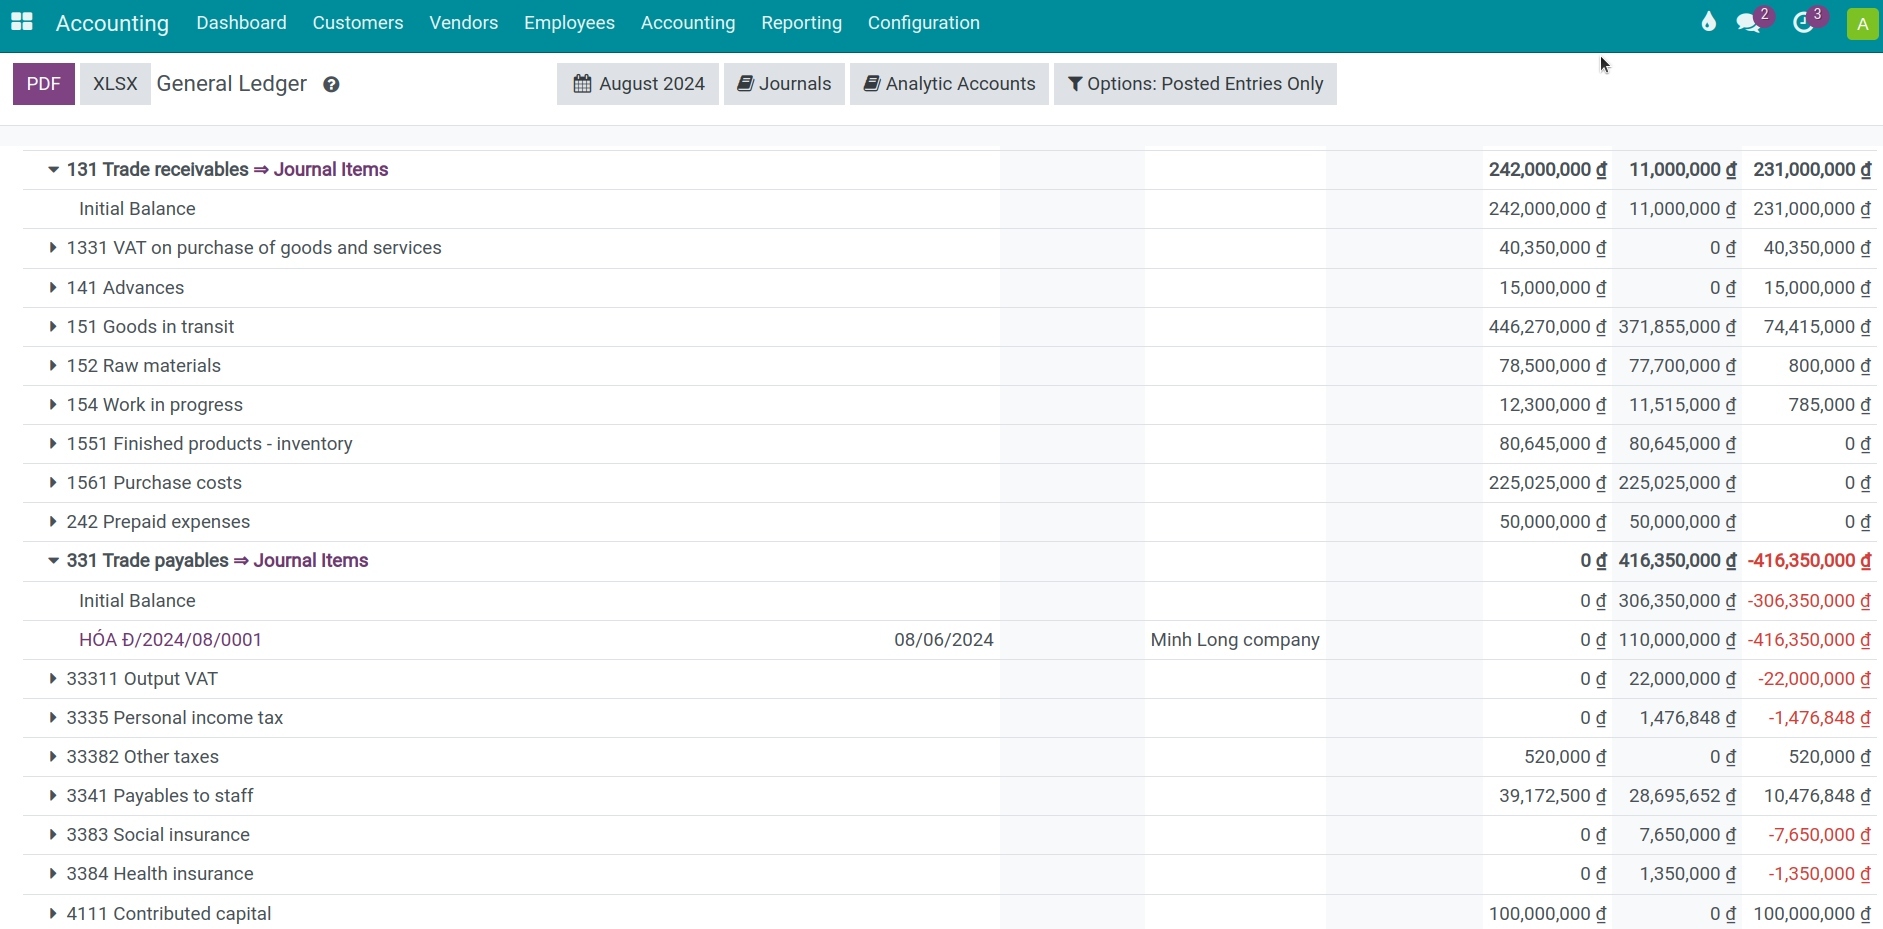Click the General Ledger help question icon
Viewport: 1883px width, 929px height.
tap(331, 85)
